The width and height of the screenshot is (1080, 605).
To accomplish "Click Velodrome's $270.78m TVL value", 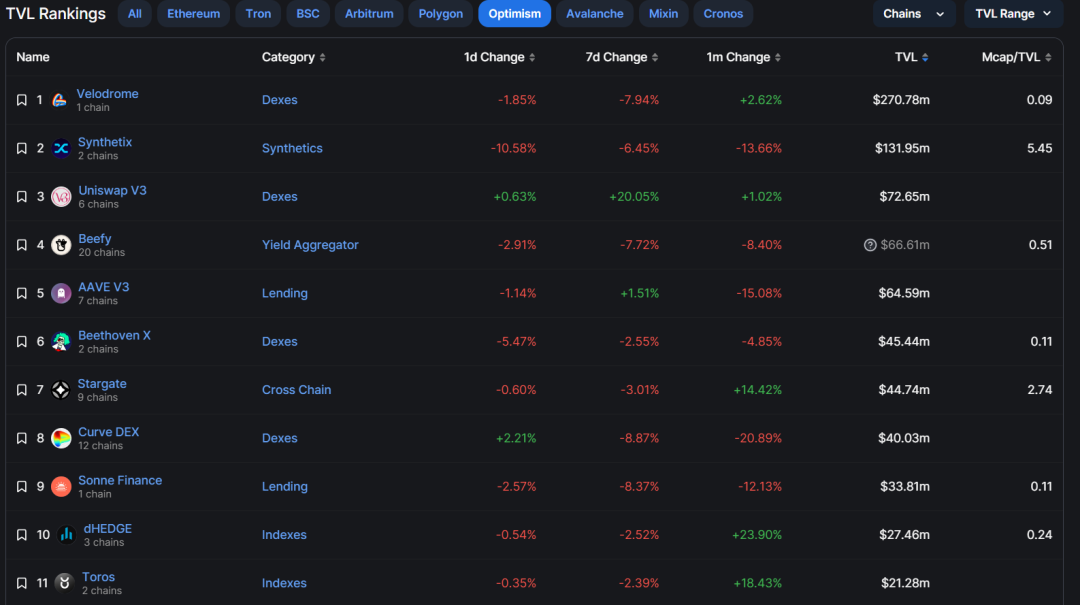I will 901,100.
